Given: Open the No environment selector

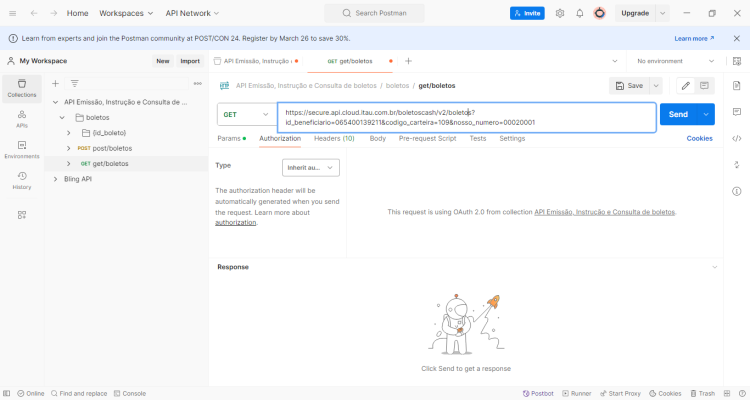Looking at the screenshot, I should click(675, 61).
